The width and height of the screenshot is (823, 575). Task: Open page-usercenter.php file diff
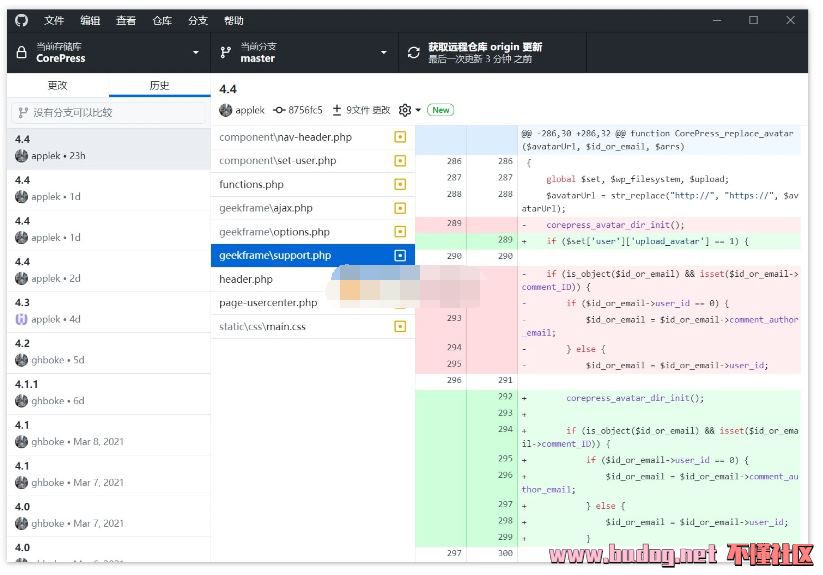pyautogui.click(x=313, y=303)
